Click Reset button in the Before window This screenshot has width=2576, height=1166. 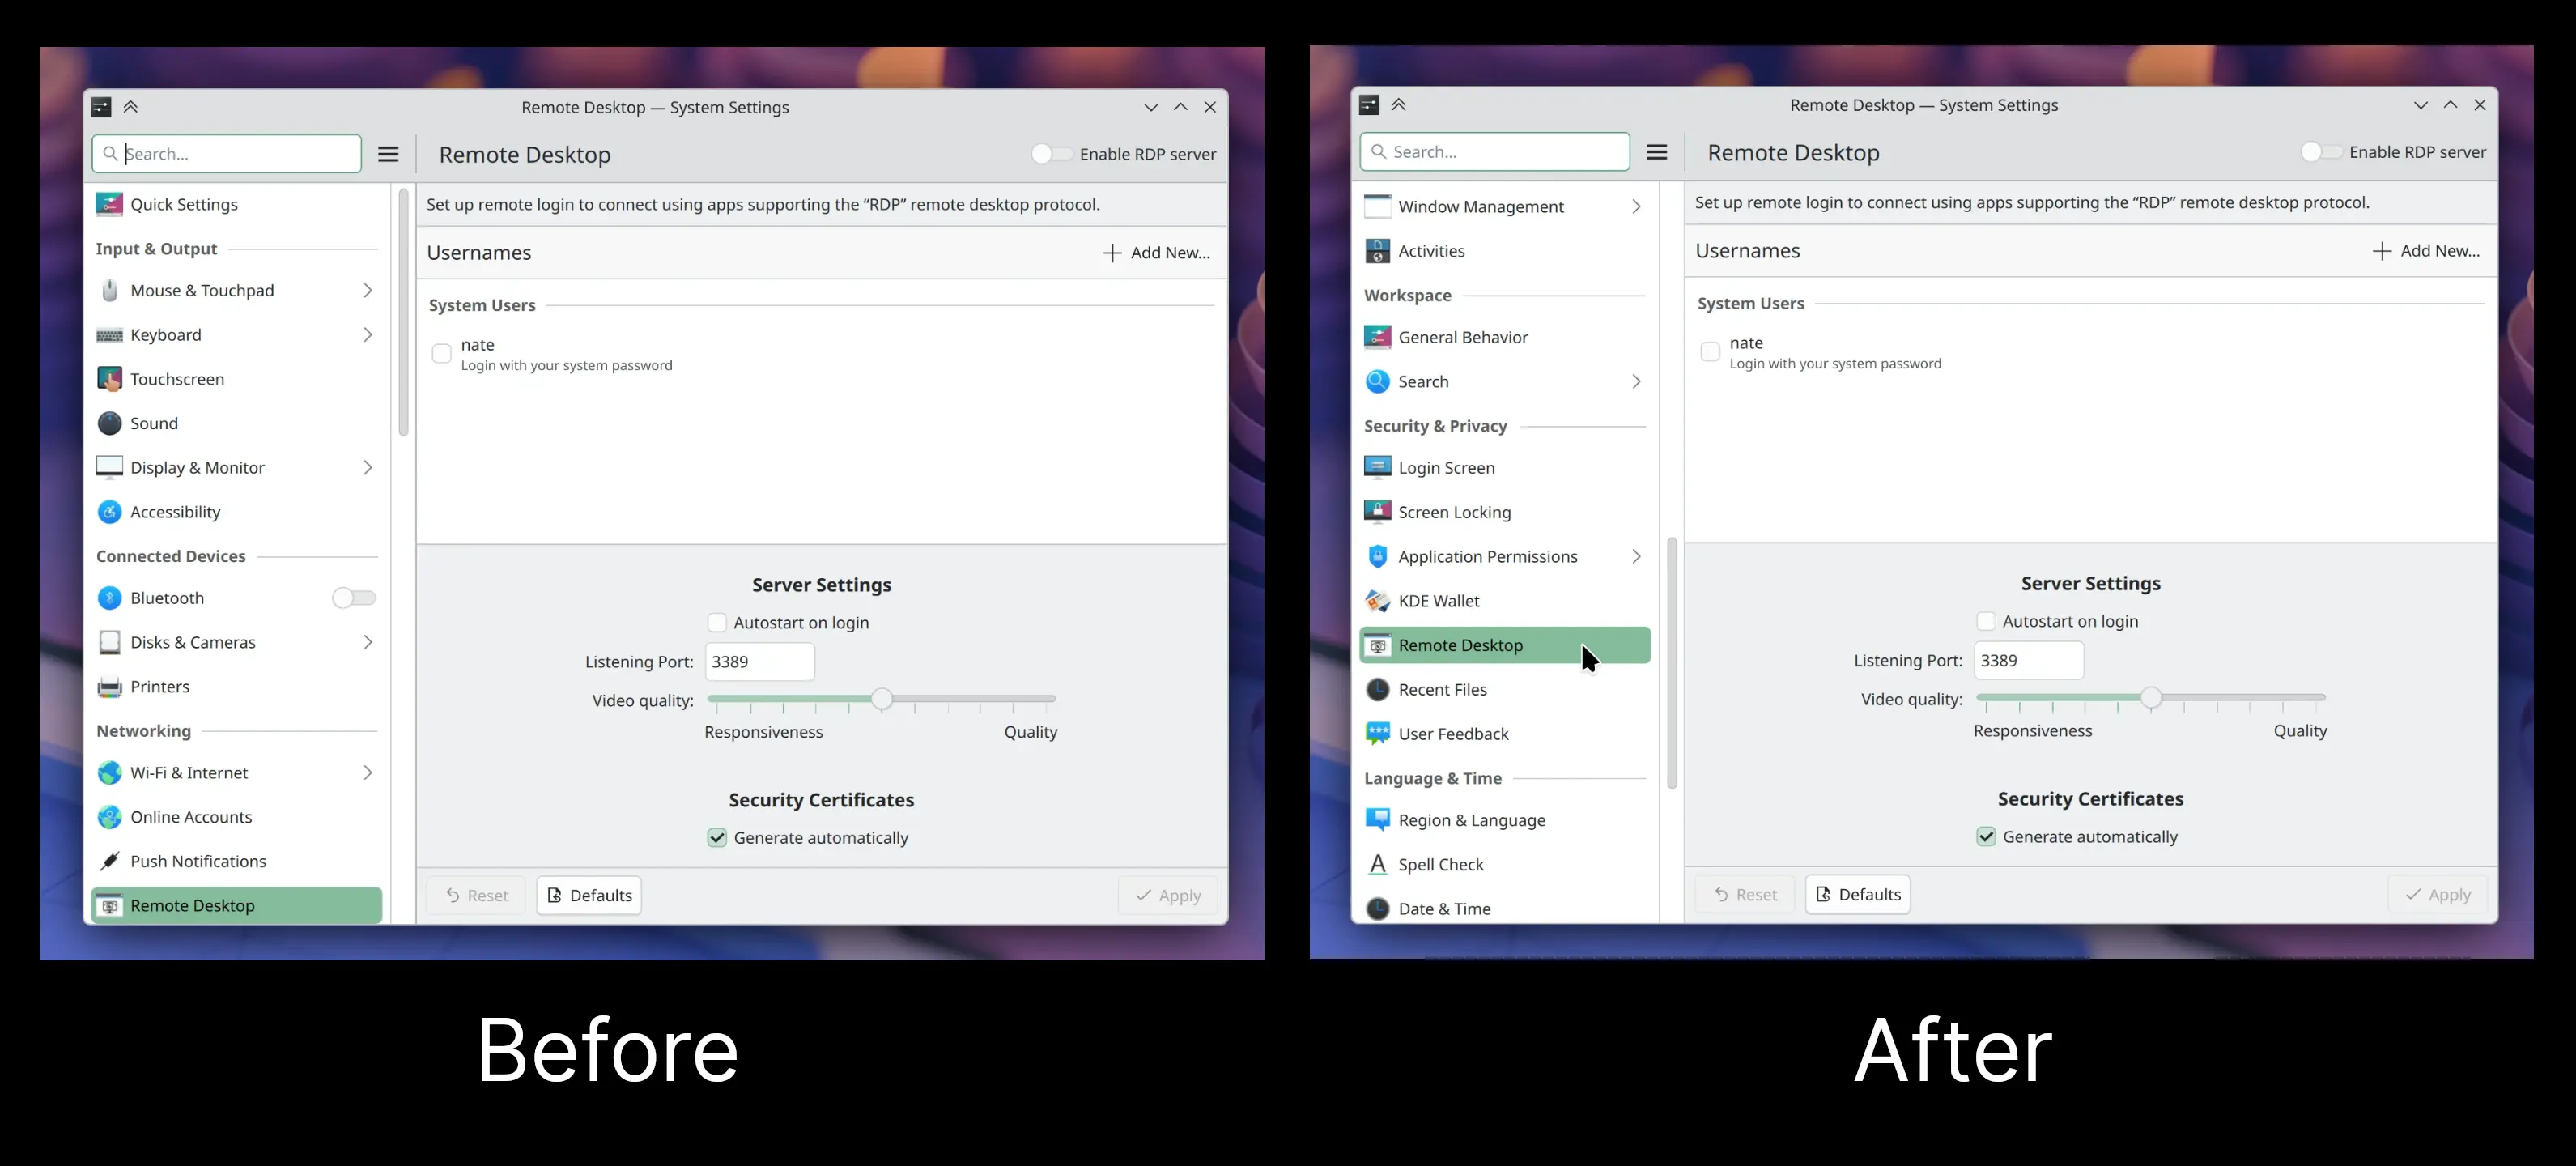[x=476, y=895]
